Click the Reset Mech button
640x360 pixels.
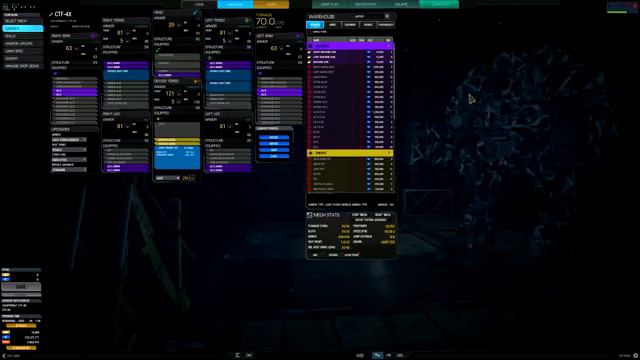pyautogui.click(x=382, y=215)
